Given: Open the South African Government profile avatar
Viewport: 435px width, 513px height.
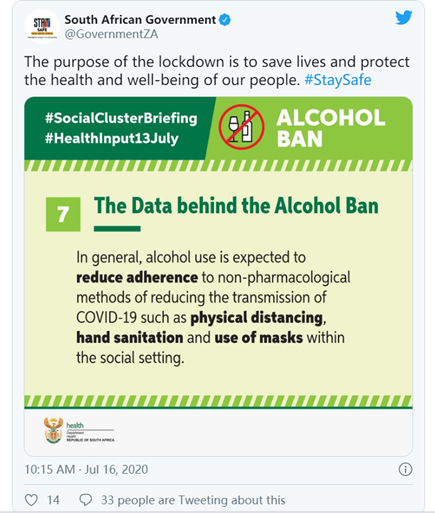Looking at the screenshot, I should click(x=42, y=26).
